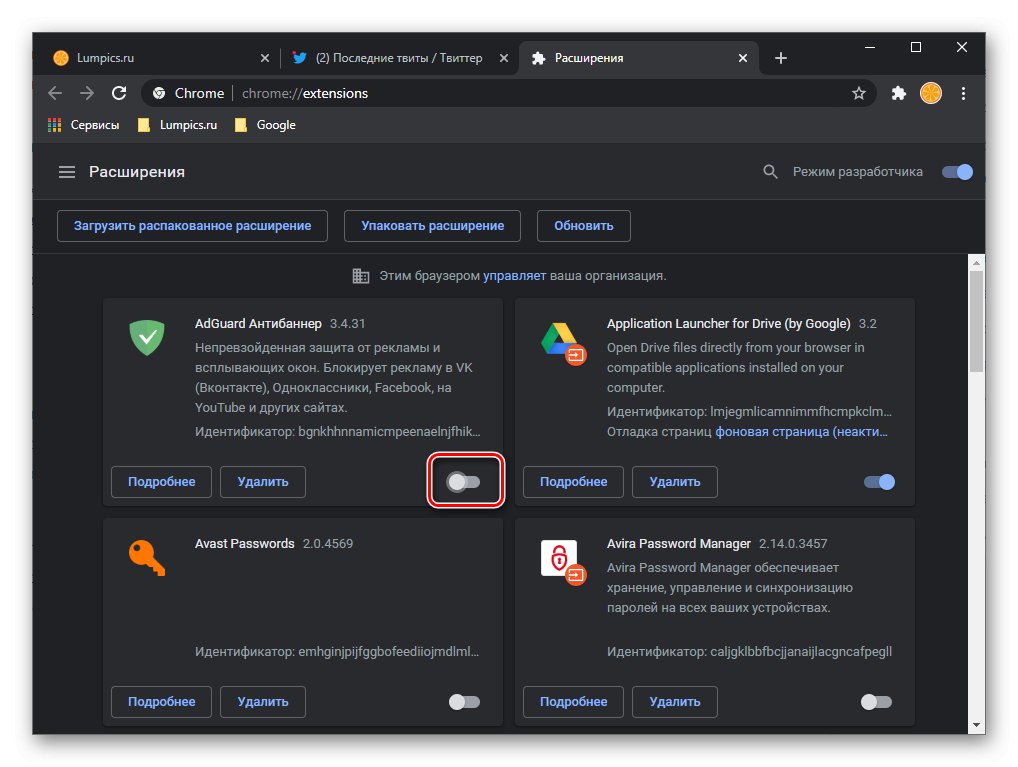Click the scrollbar down arrow
Image resolution: width=1018 pixels, height=767 pixels.
pyautogui.click(x=976, y=725)
